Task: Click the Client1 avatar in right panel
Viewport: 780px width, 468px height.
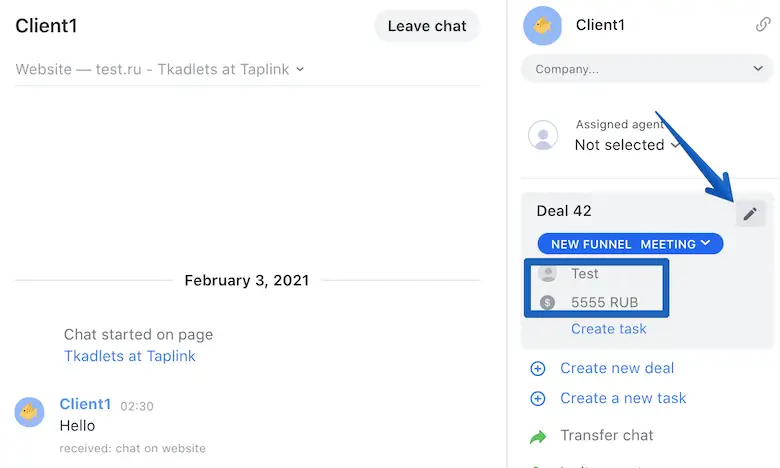Action: tap(543, 26)
